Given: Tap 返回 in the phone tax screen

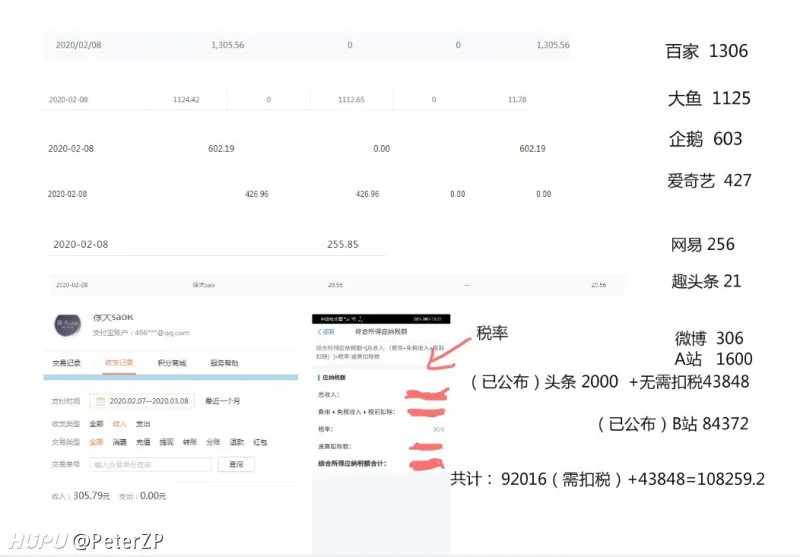Looking at the screenshot, I should [326, 332].
